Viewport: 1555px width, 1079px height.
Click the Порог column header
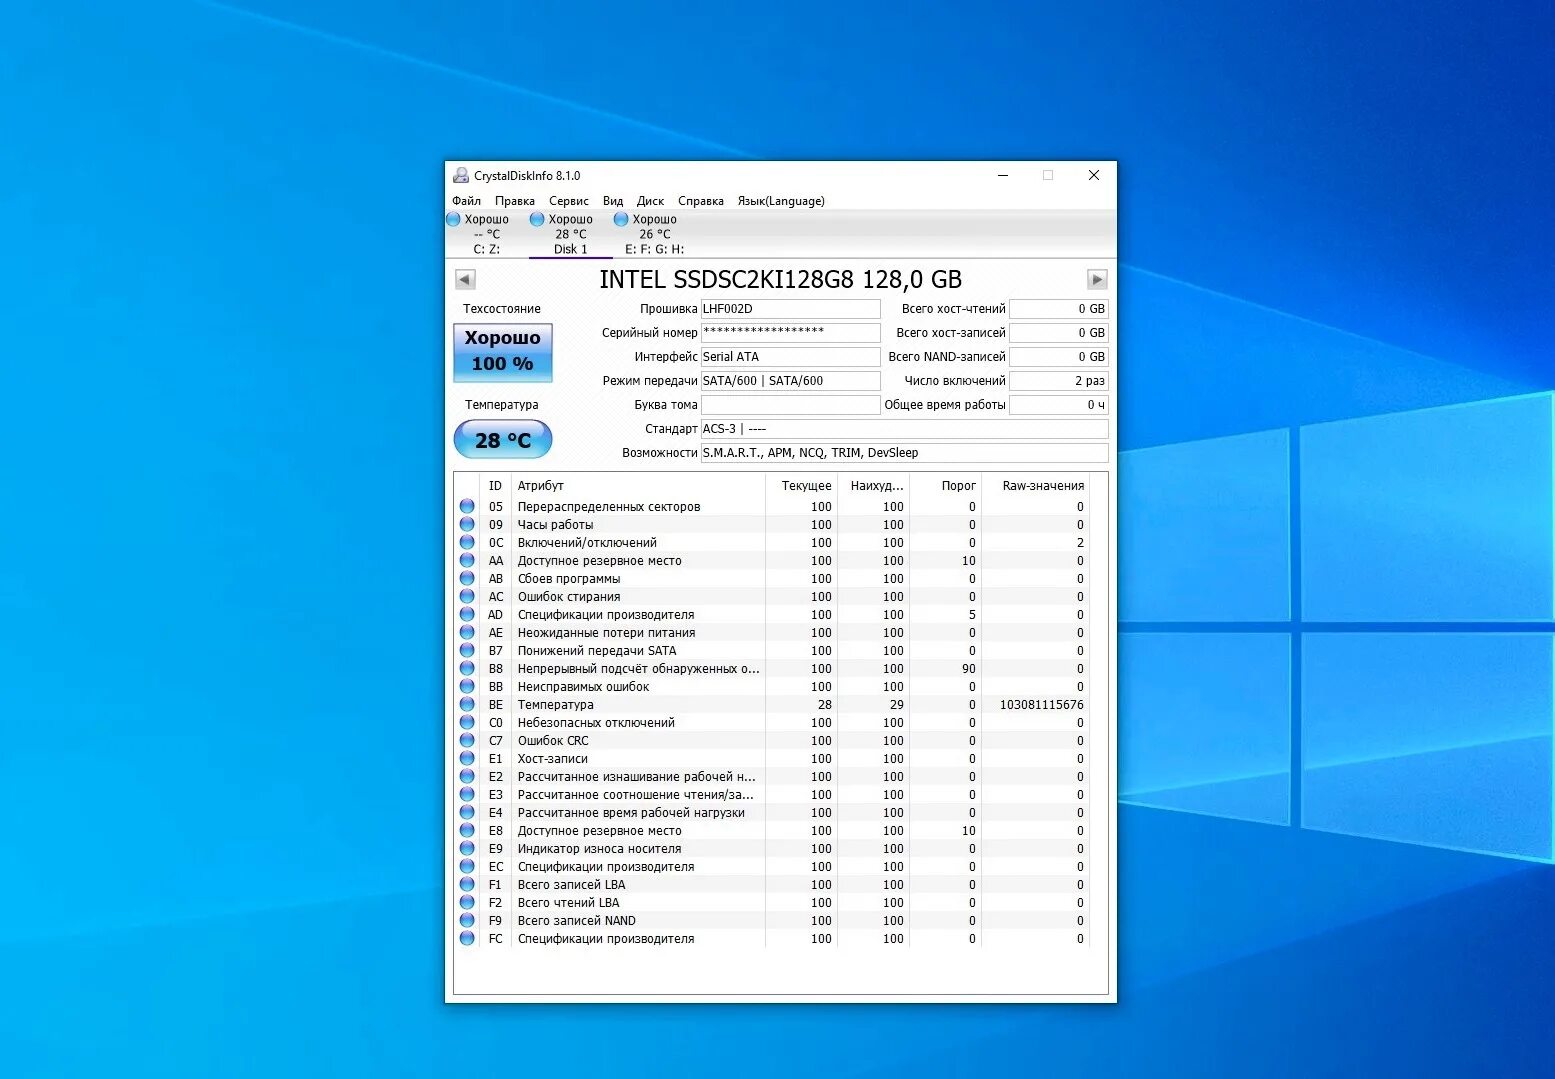(x=946, y=486)
